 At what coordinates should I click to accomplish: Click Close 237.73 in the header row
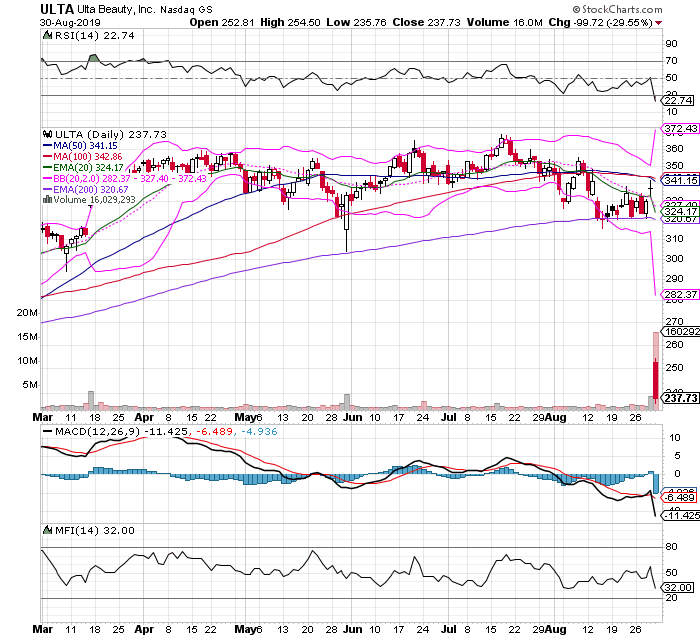point(426,22)
